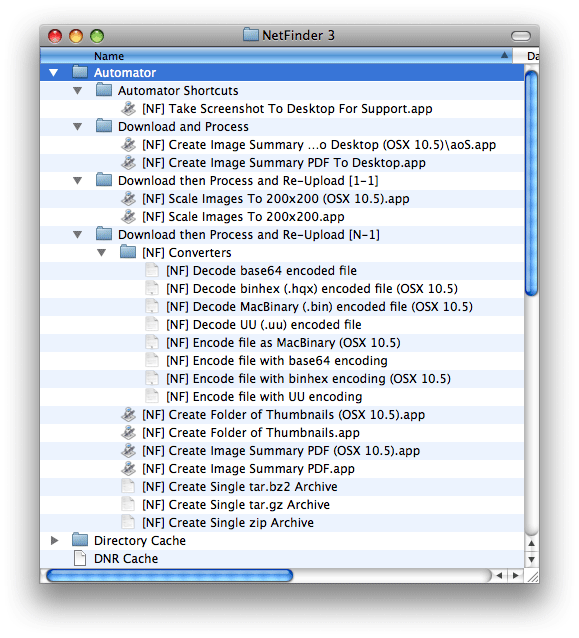Click the vertical scrollbar down arrow
Screen dimensions: 579x638
(x=531, y=559)
